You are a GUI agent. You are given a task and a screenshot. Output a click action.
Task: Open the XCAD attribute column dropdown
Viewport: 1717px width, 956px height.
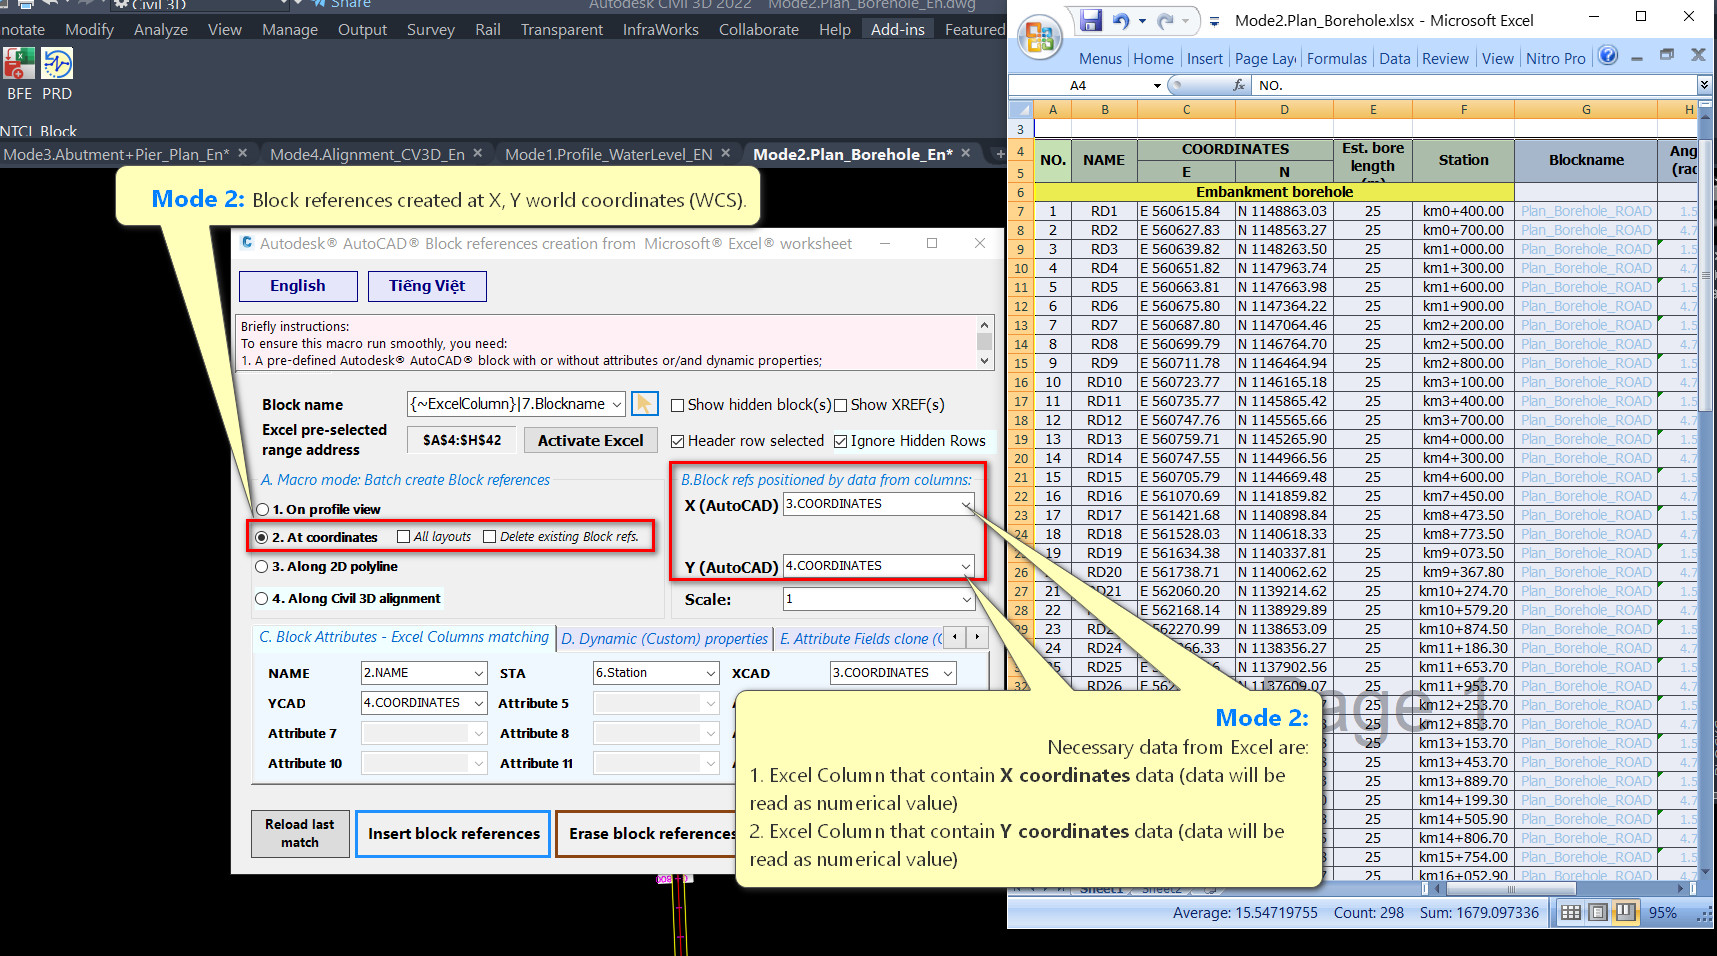pos(948,673)
